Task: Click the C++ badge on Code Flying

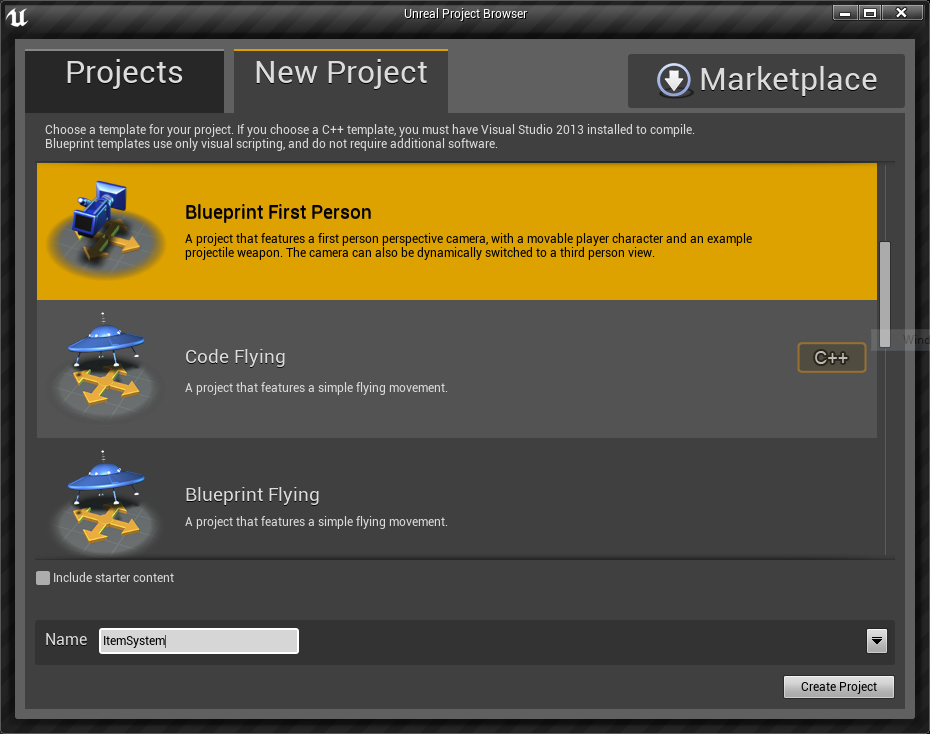Action: tap(832, 358)
